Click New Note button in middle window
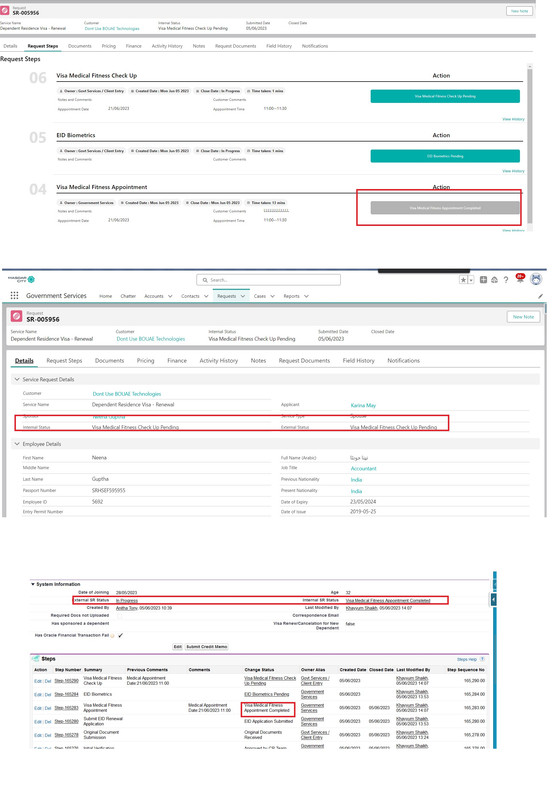The width and height of the screenshot is (554, 800). point(523,317)
